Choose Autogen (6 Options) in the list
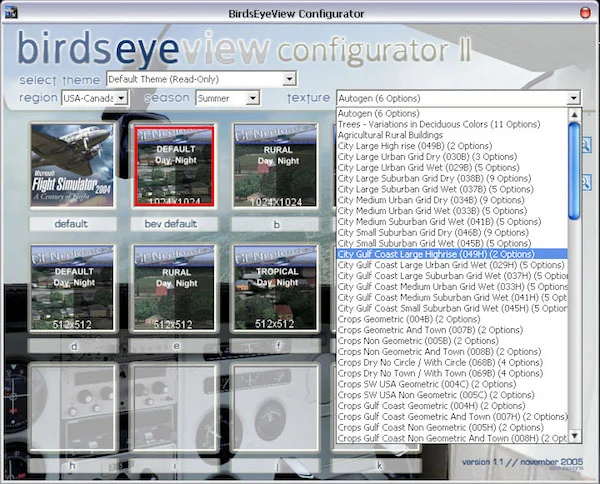 coord(452,113)
